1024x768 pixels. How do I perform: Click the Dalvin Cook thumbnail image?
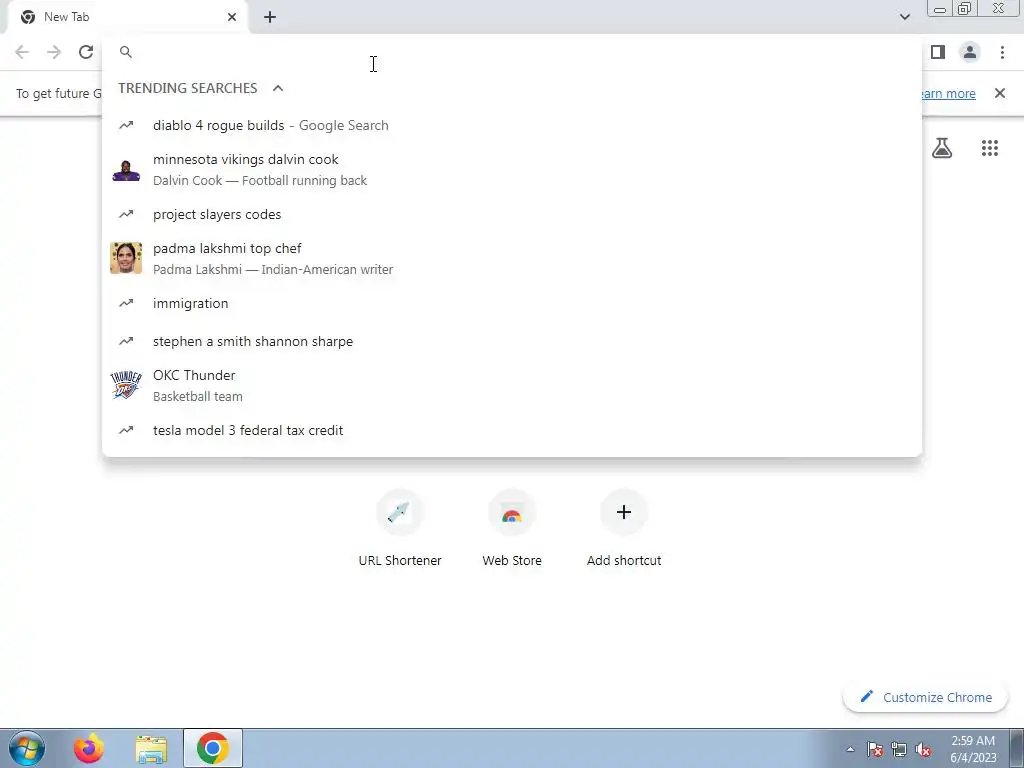[126, 170]
